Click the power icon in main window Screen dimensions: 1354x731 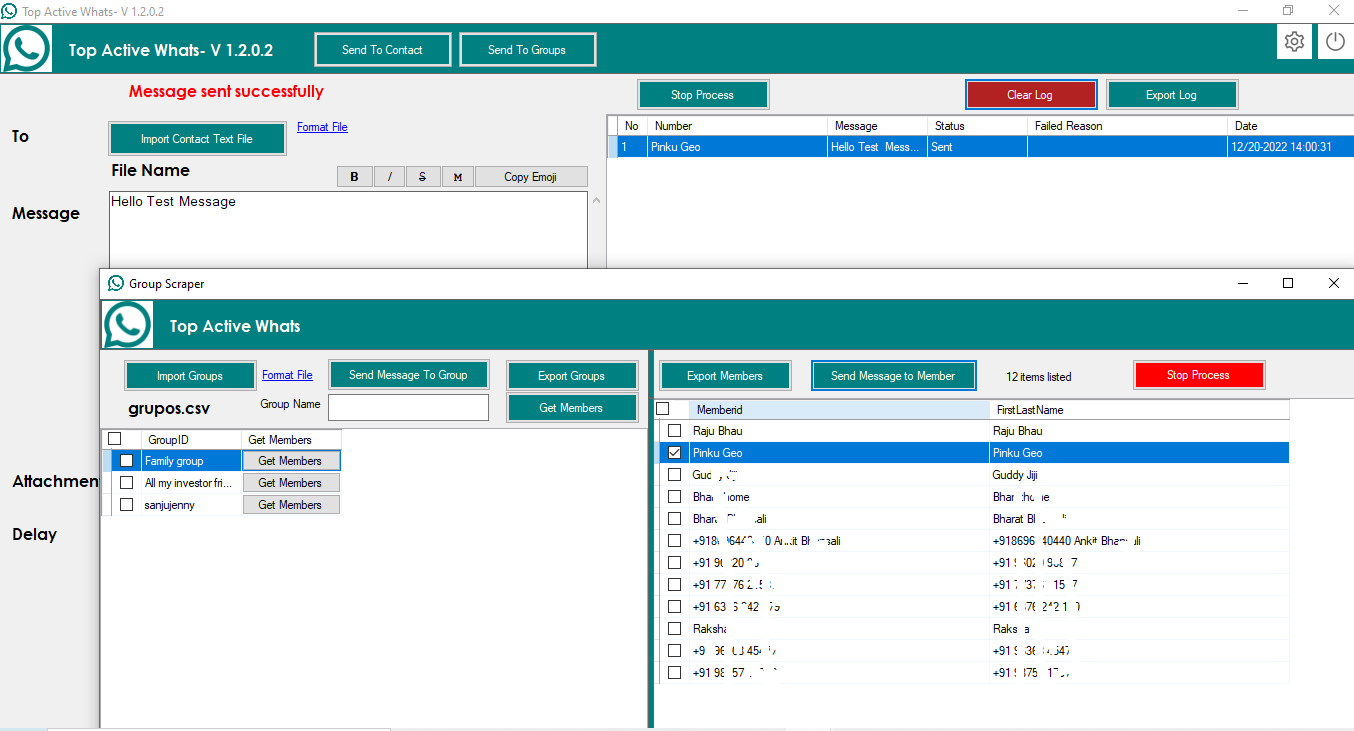coord(1335,41)
